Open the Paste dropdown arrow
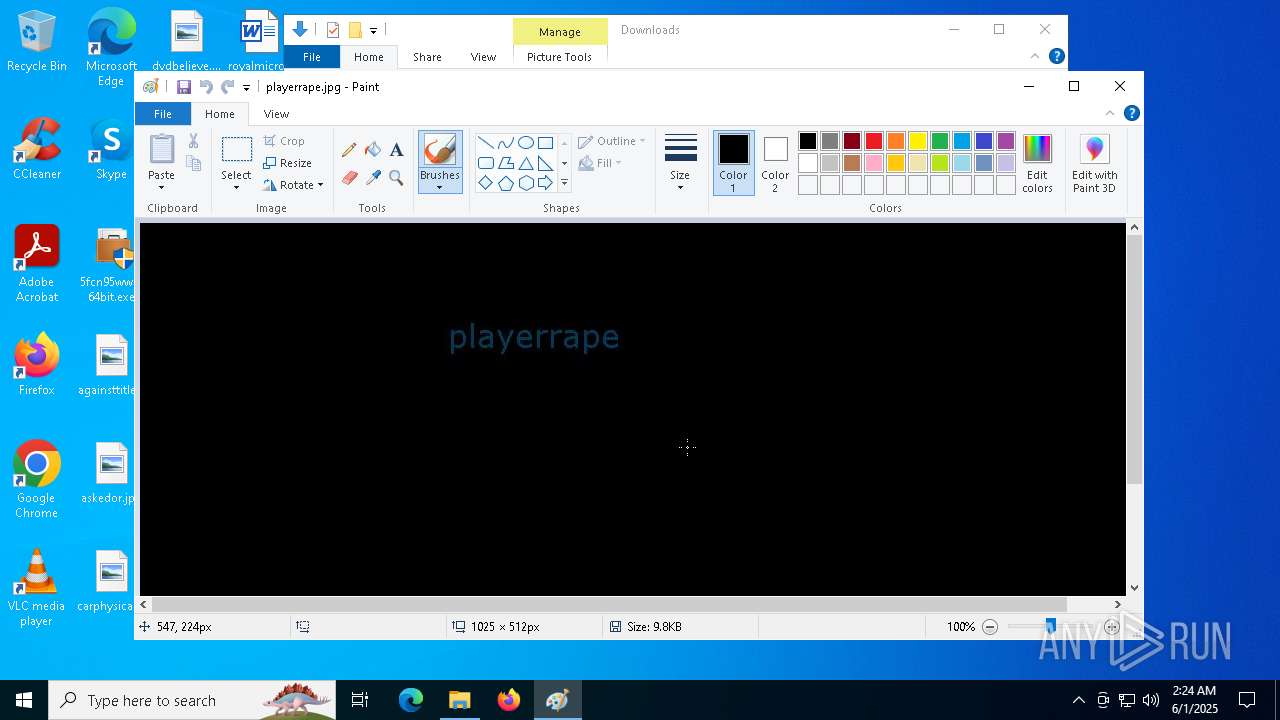 [x=161, y=187]
